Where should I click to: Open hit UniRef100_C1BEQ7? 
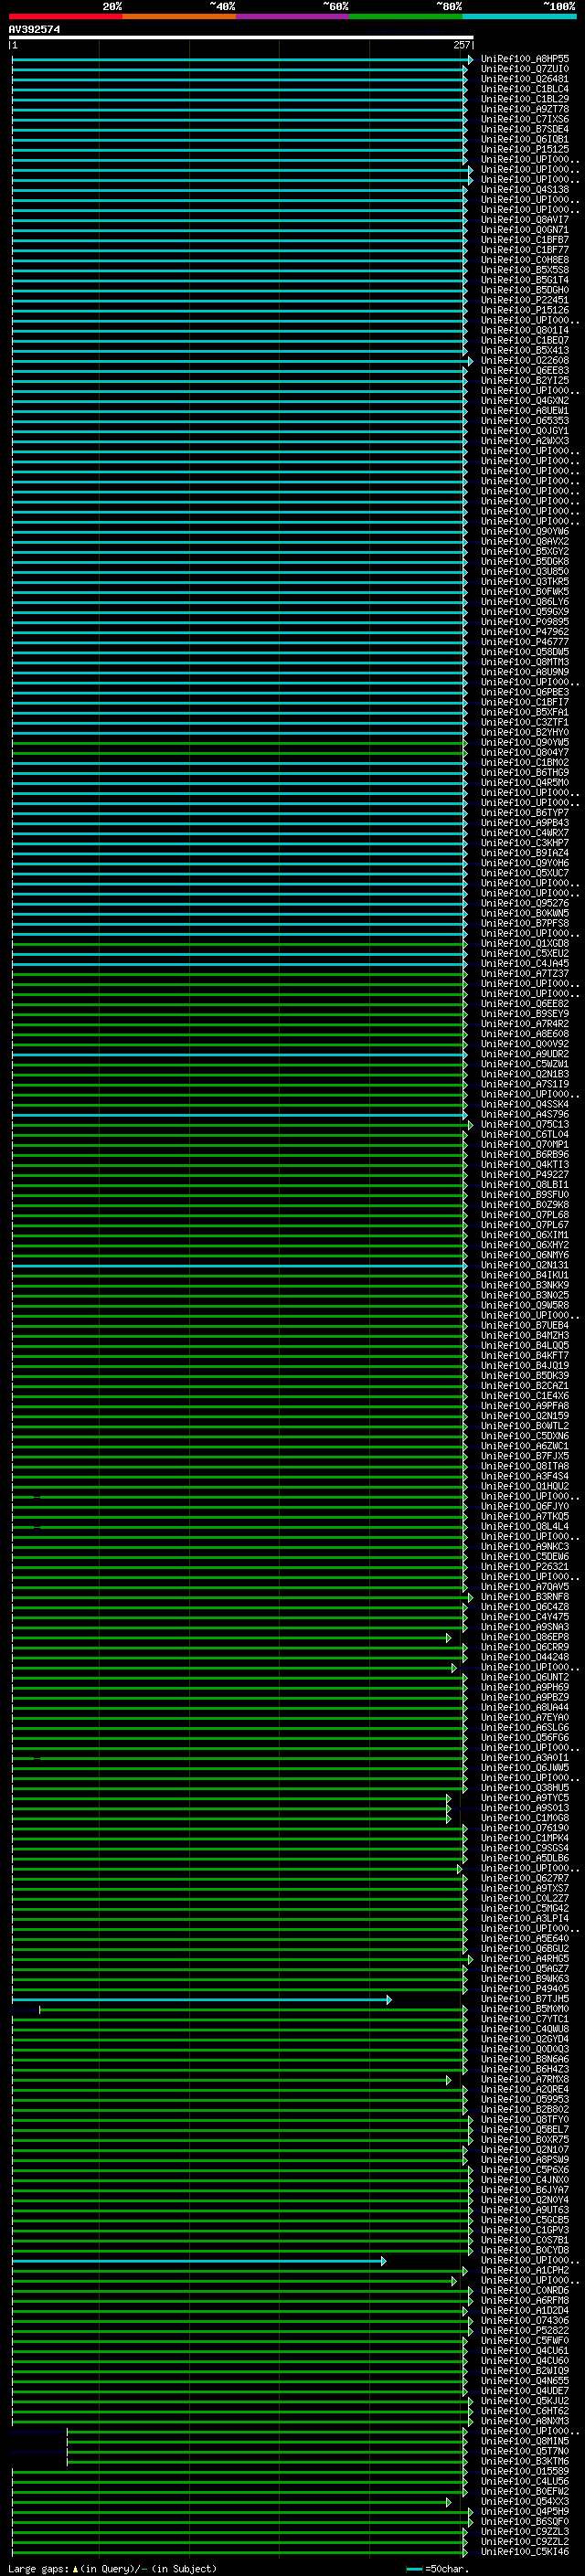click(x=525, y=340)
